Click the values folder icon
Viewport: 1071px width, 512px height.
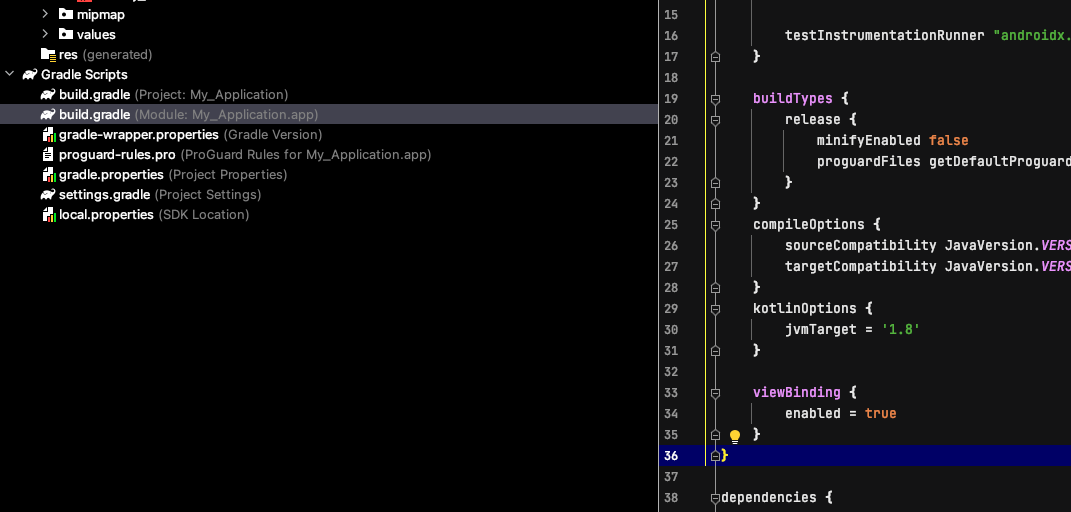(x=66, y=34)
